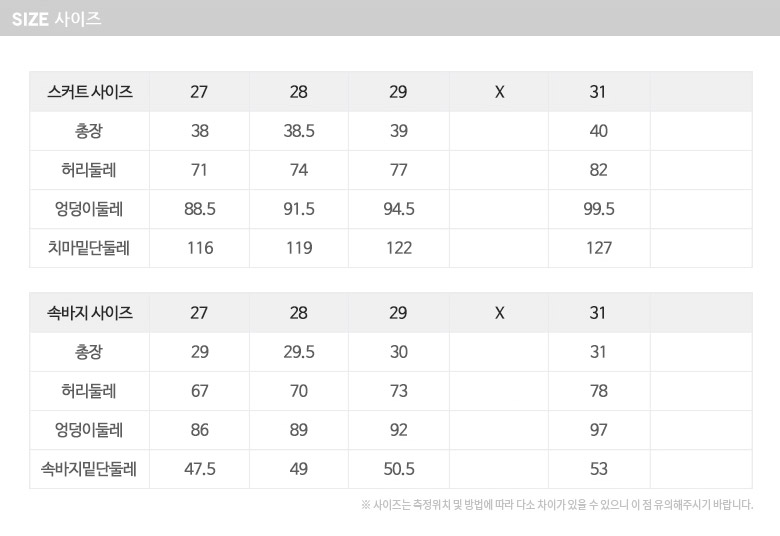
Task: Select inner shorts length value 29.5
Action: click(x=299, y=352)
